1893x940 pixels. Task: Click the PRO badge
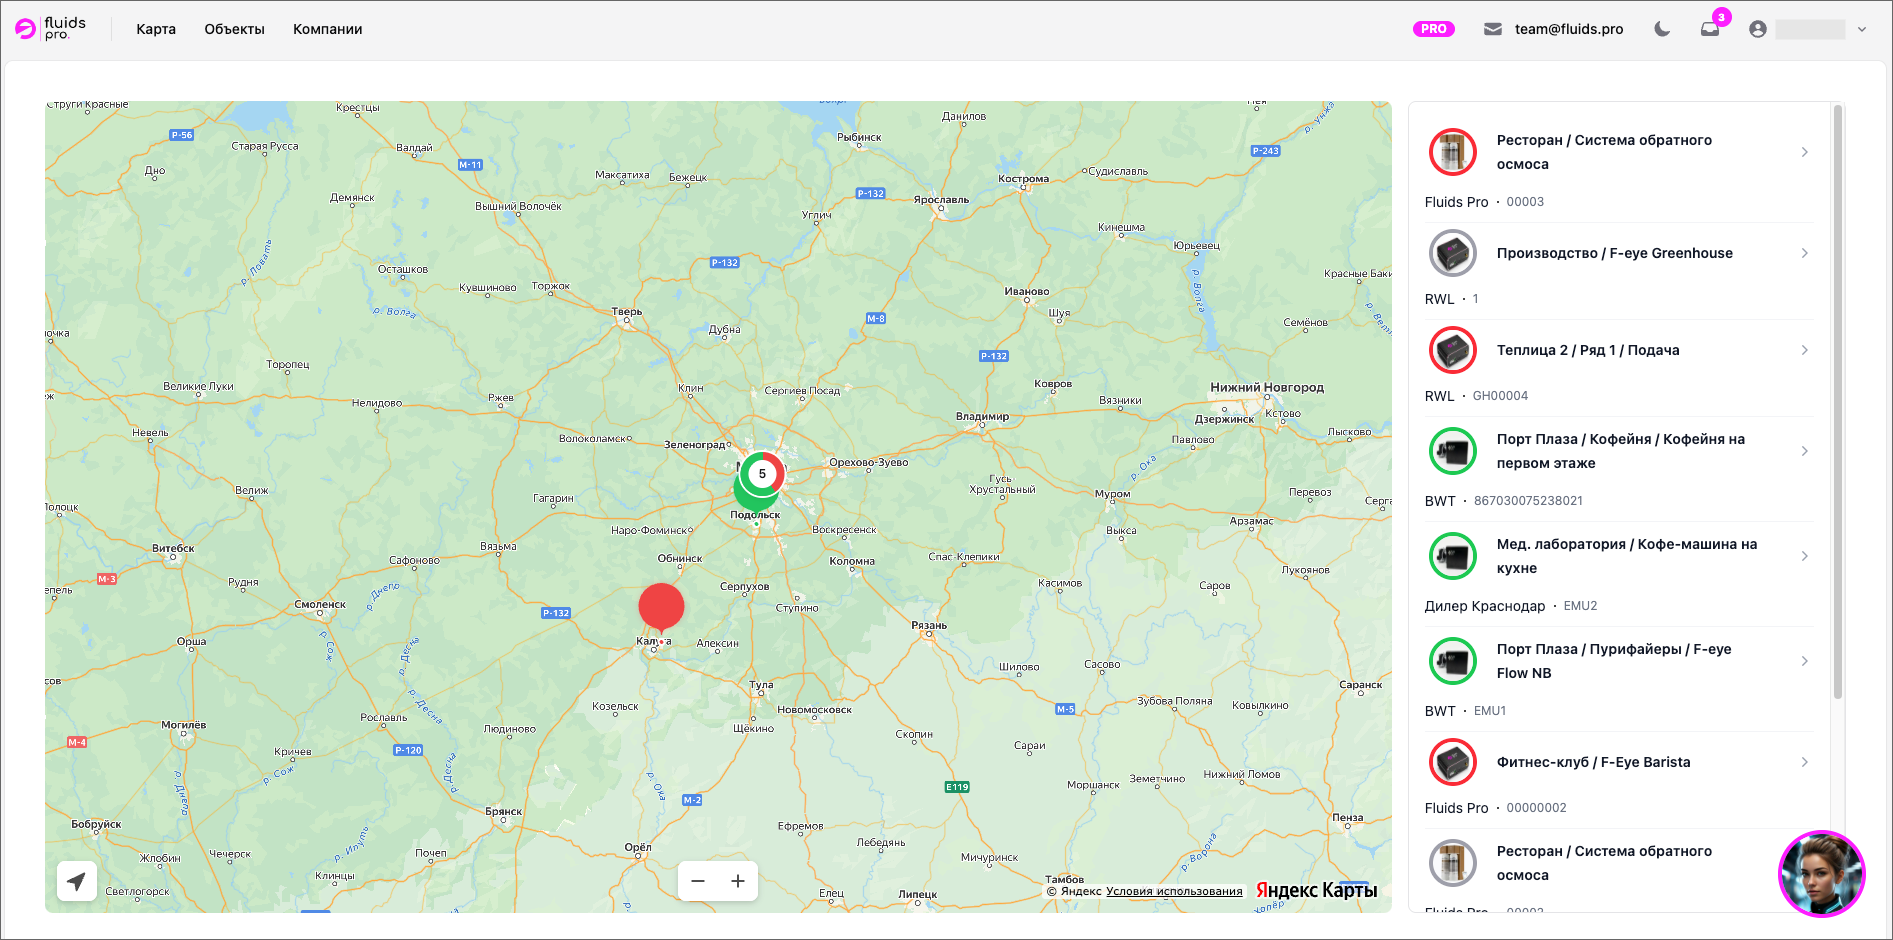(x=1434, y=29)
